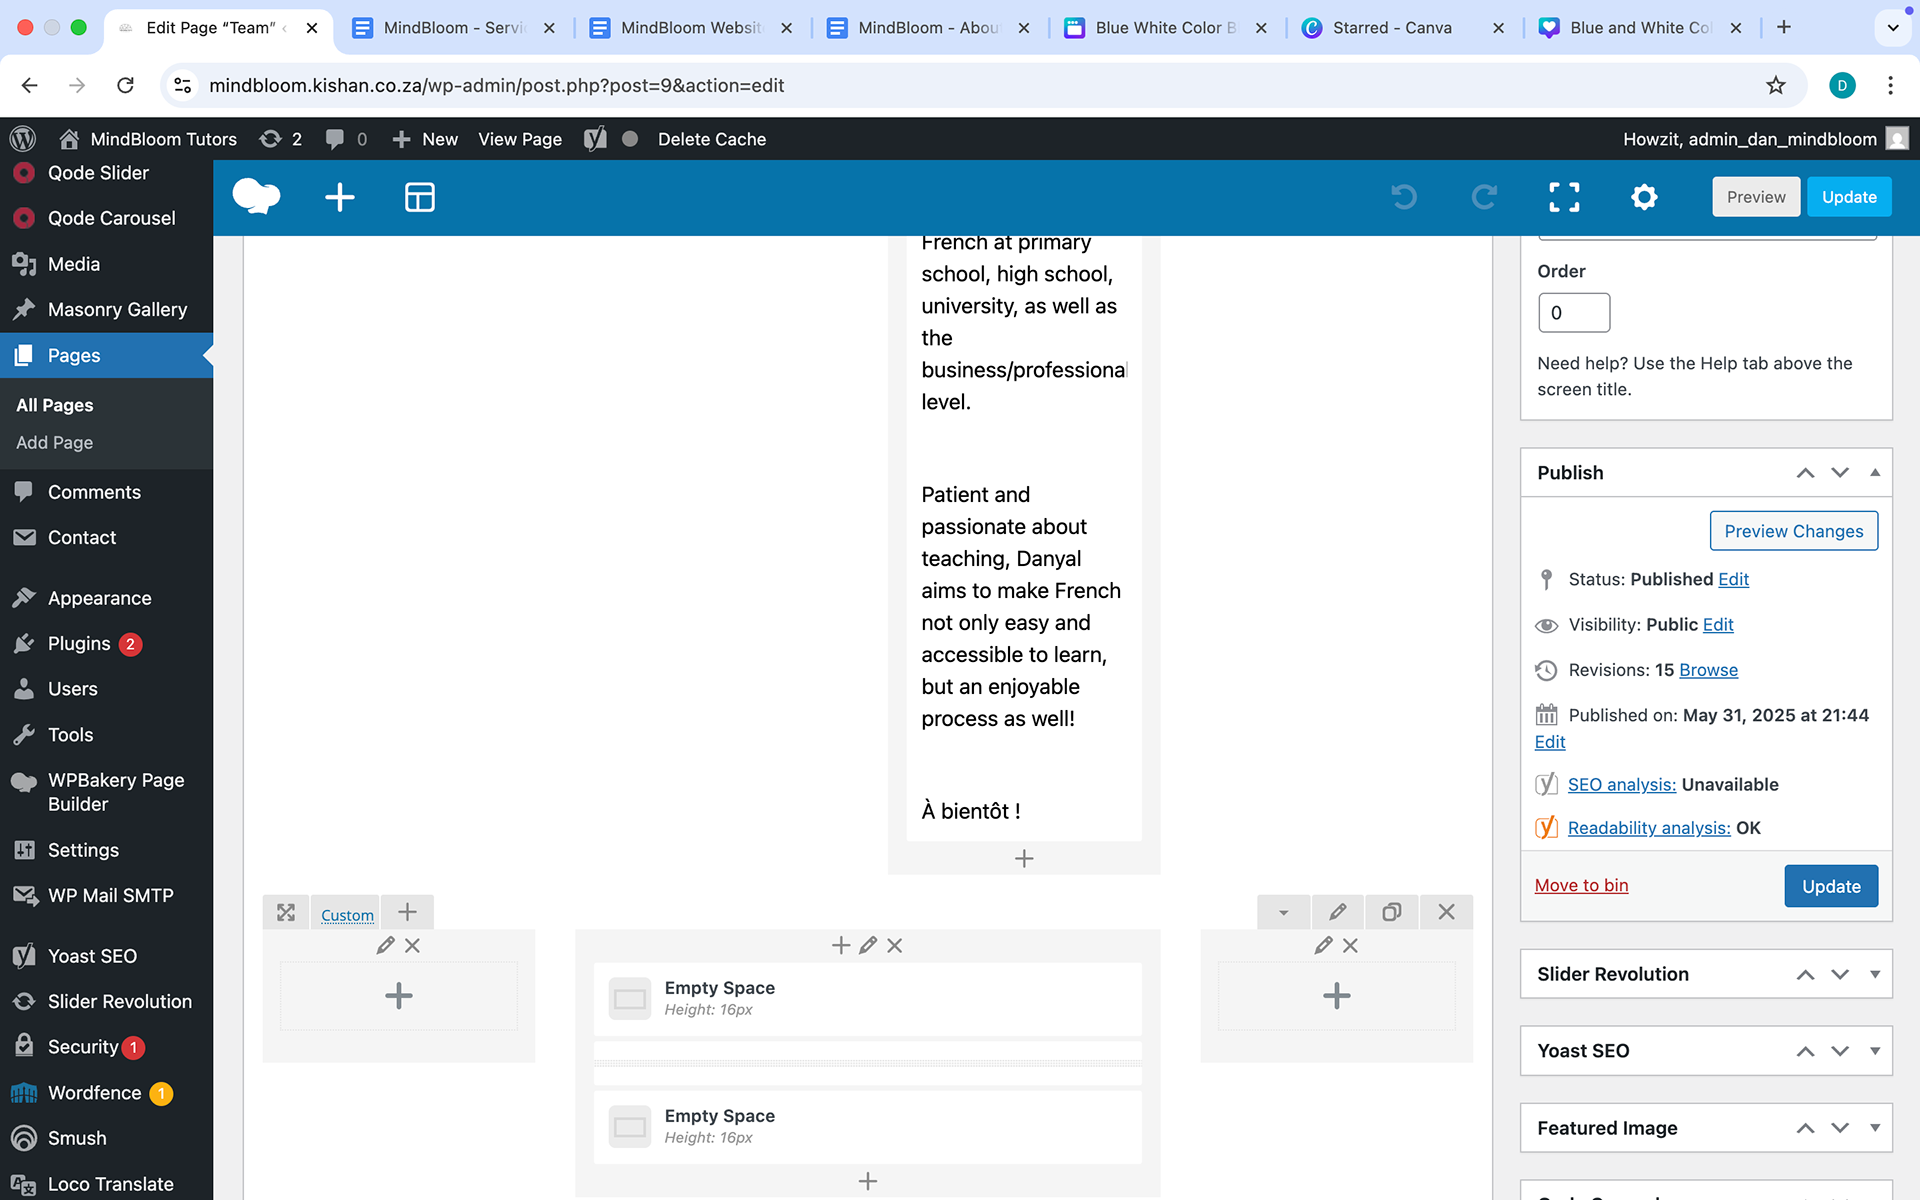Open Readability analysis link

tap(1649, 828)
